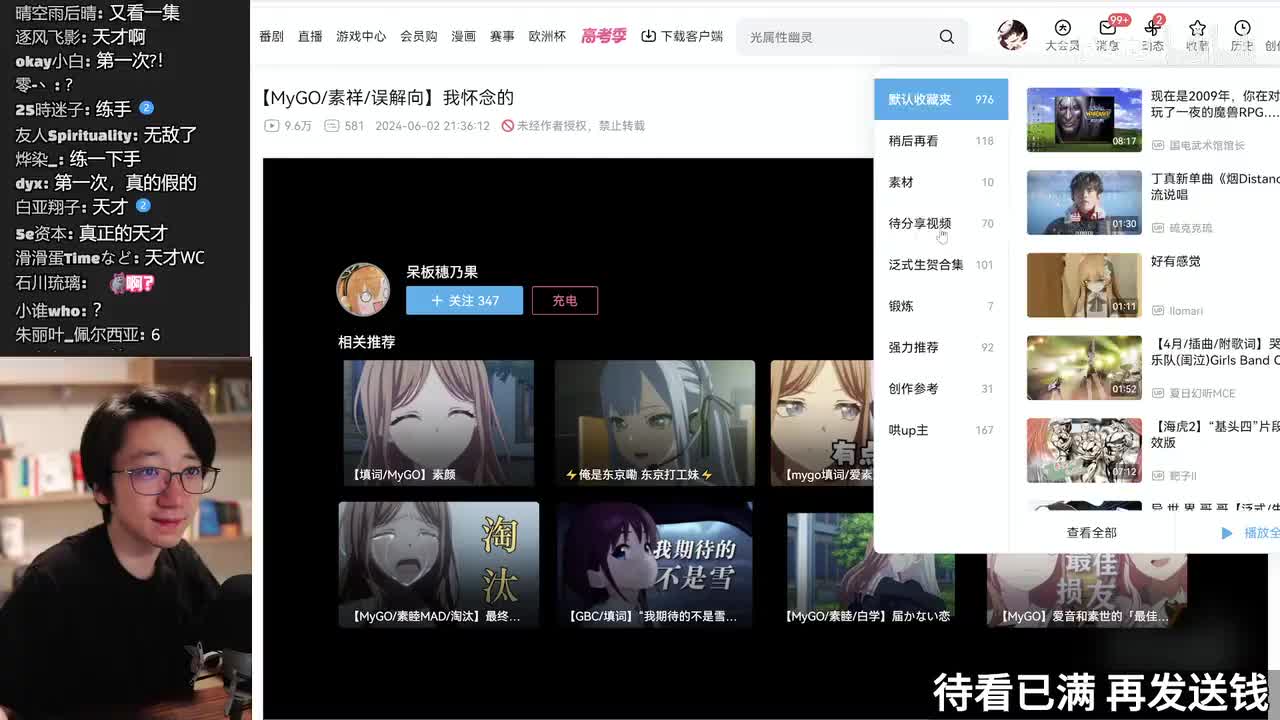Select the 锻炼 folder

[x=941, y=306]
